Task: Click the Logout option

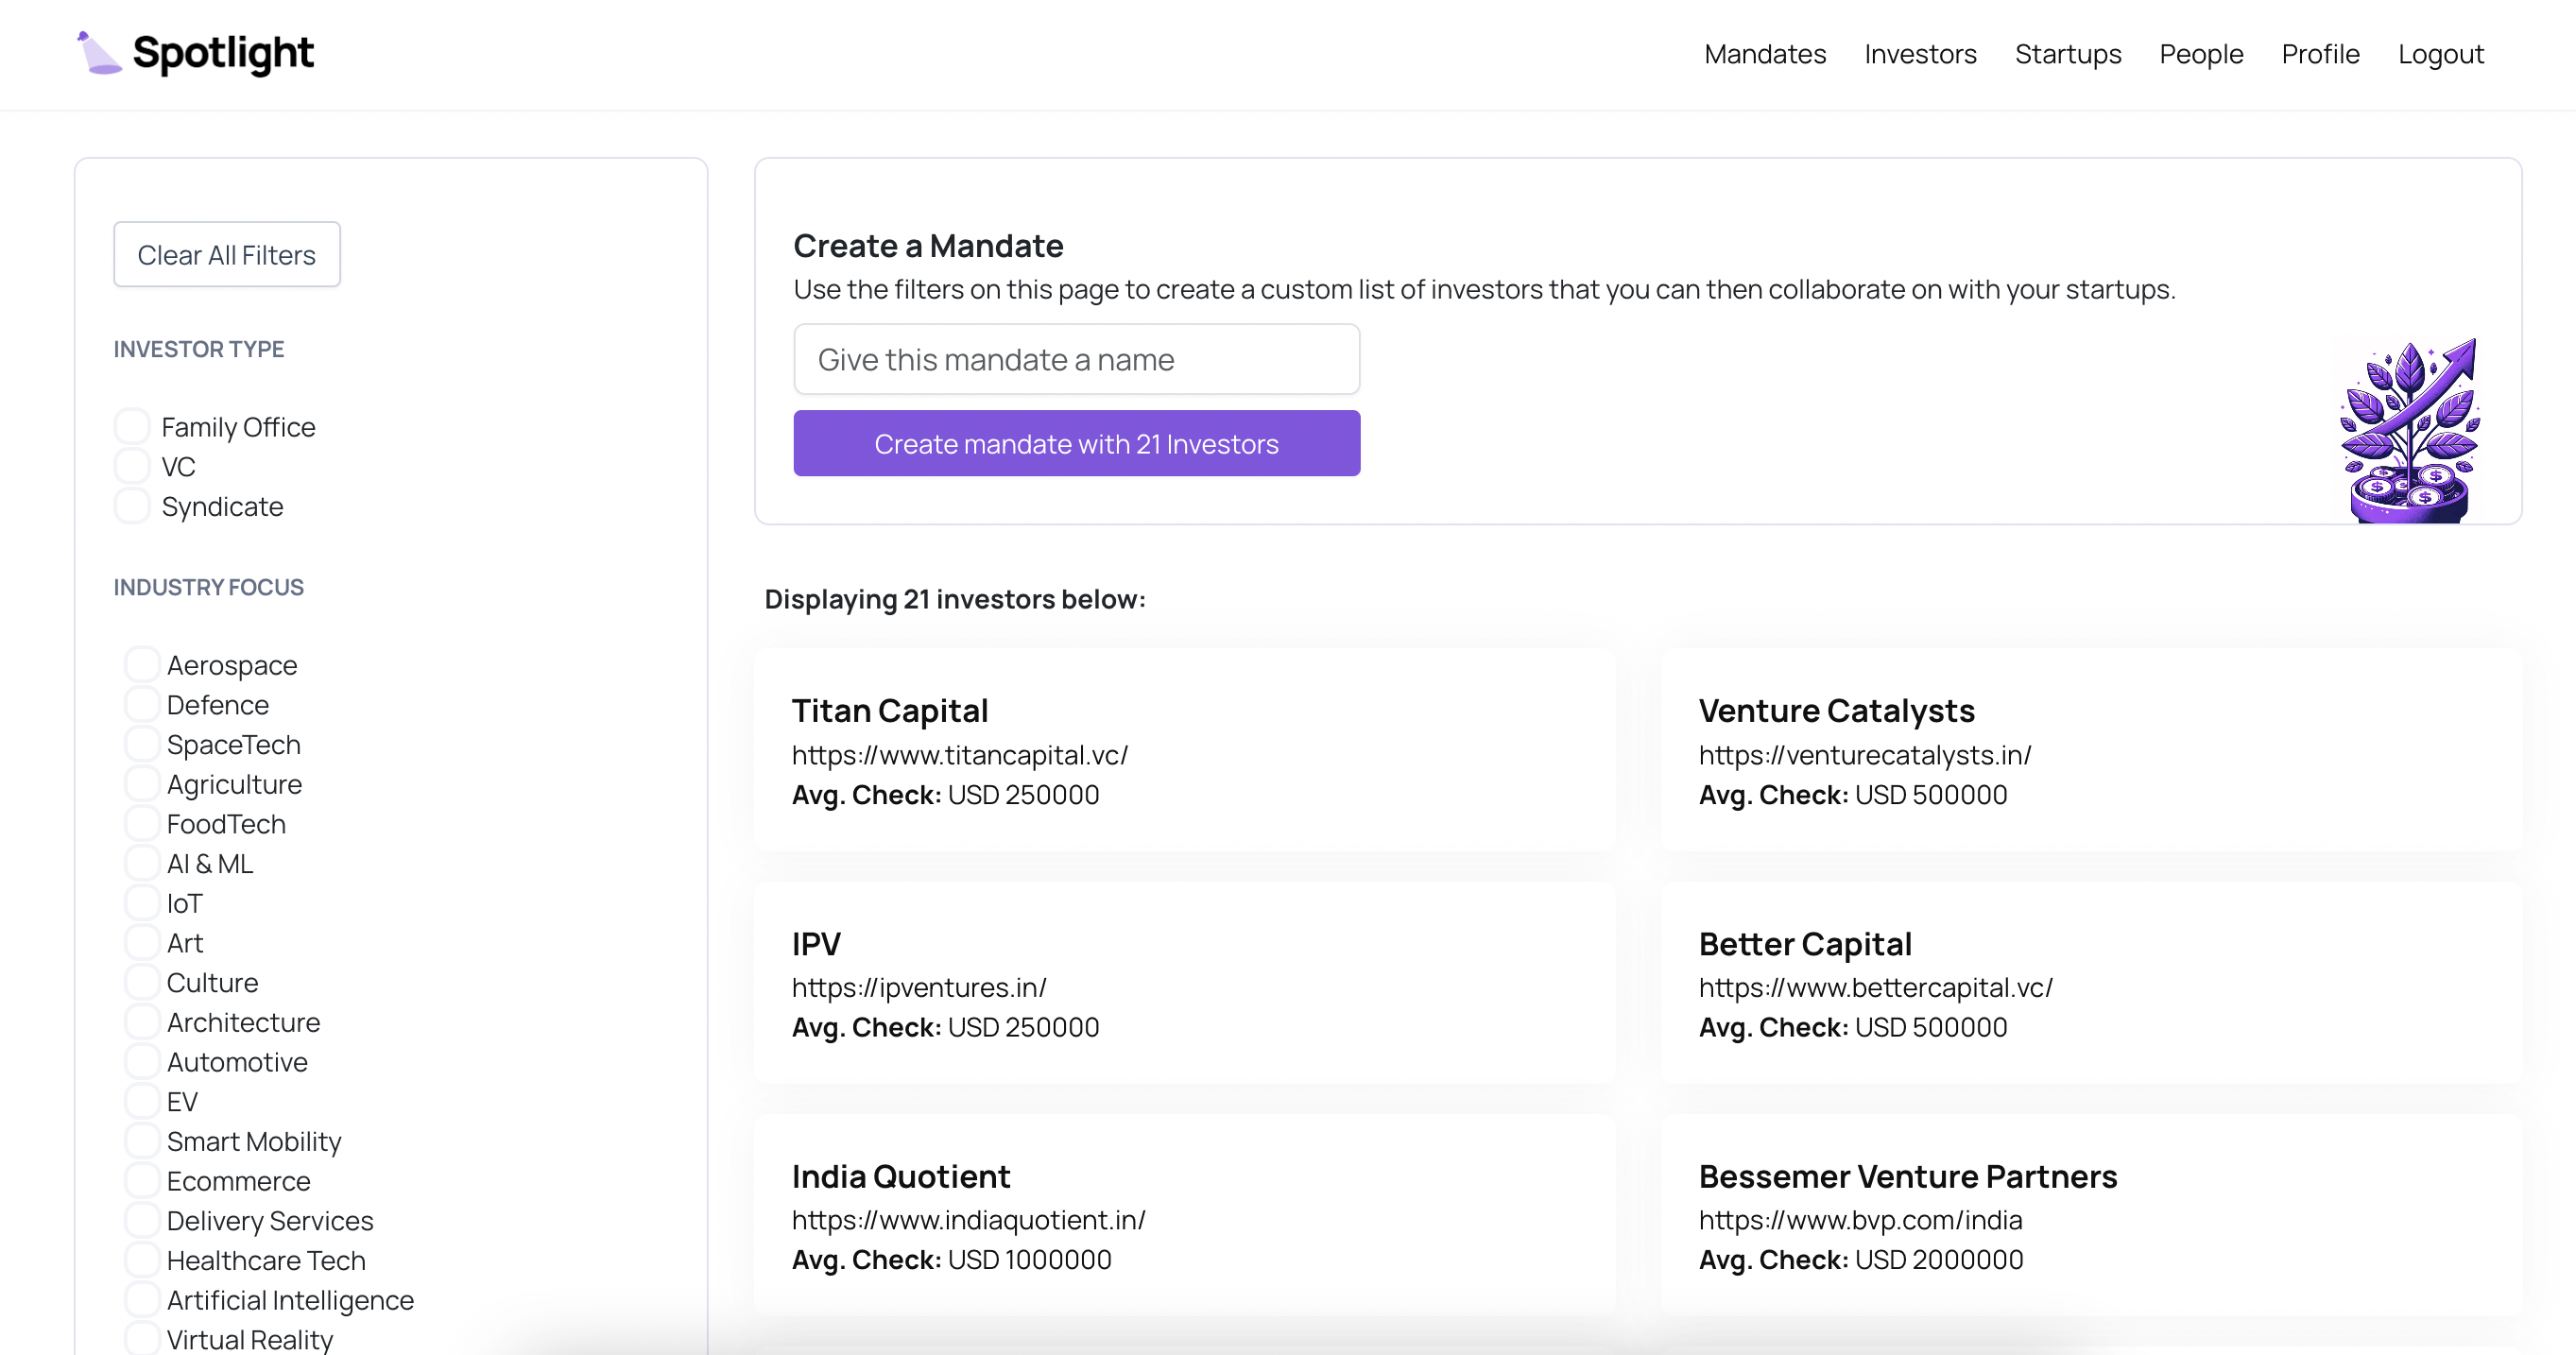Action: click(2440, 54)
